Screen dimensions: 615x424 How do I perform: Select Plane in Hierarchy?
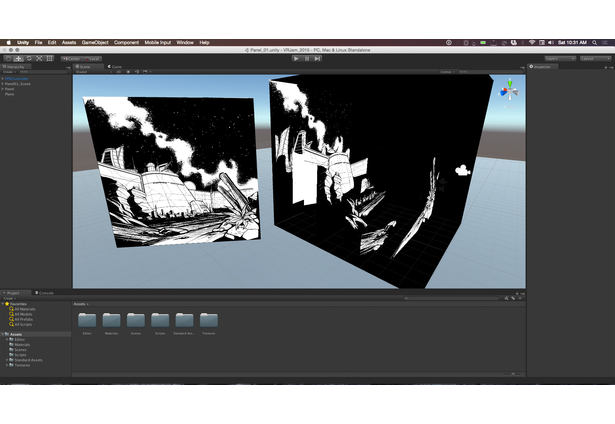(9, 94)
